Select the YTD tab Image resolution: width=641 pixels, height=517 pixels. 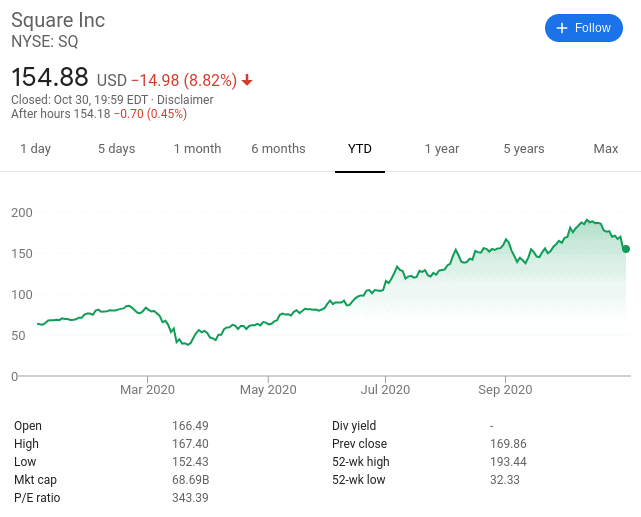tap(360, 148)
